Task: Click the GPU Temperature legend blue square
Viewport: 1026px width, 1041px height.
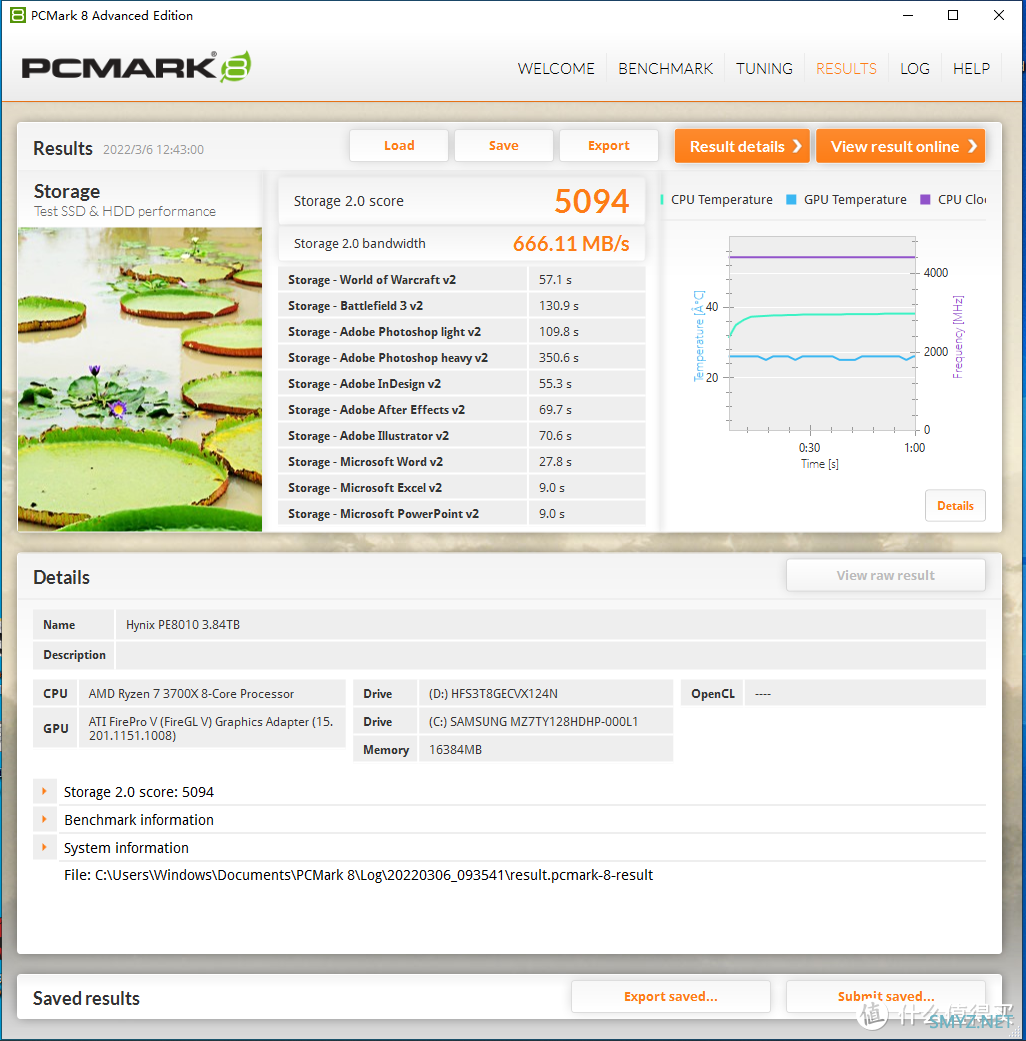Action: click(791, 199)
